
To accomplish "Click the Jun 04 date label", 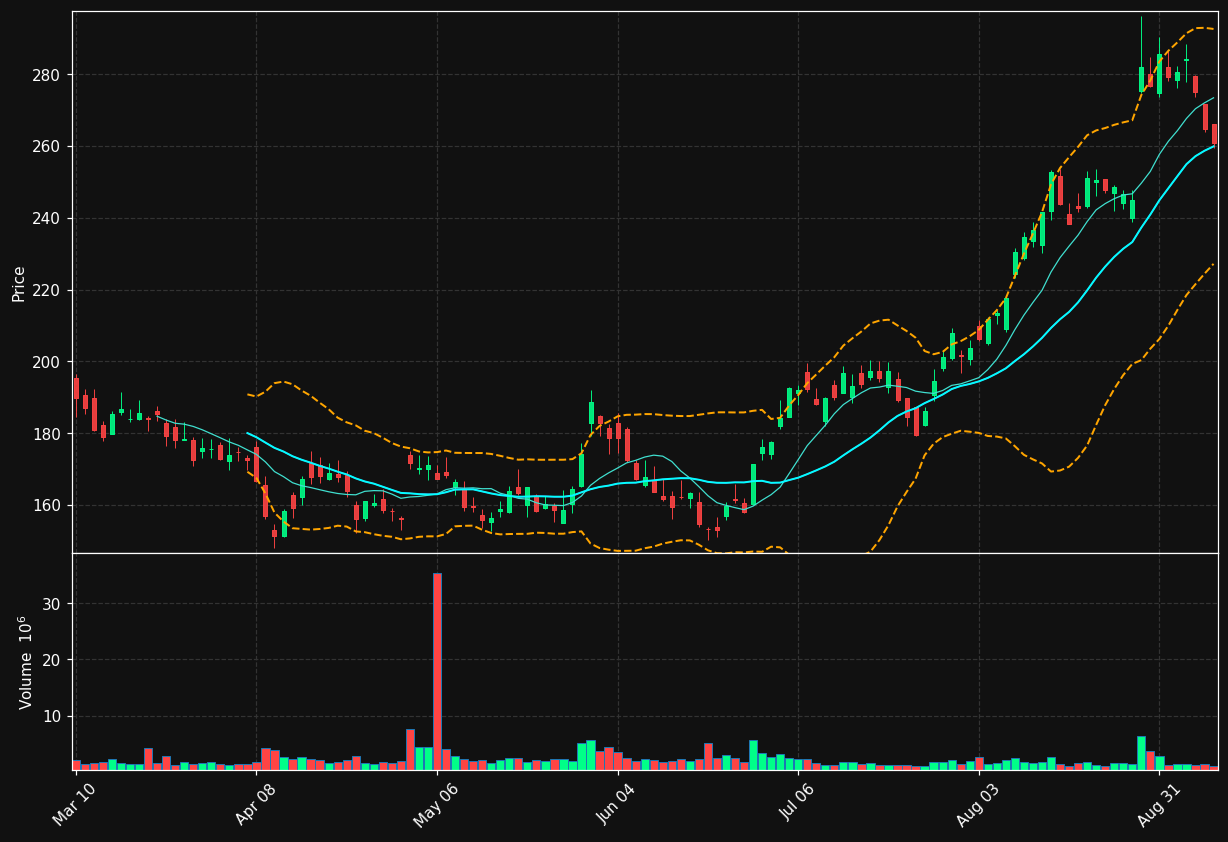I will pos(617,805).
